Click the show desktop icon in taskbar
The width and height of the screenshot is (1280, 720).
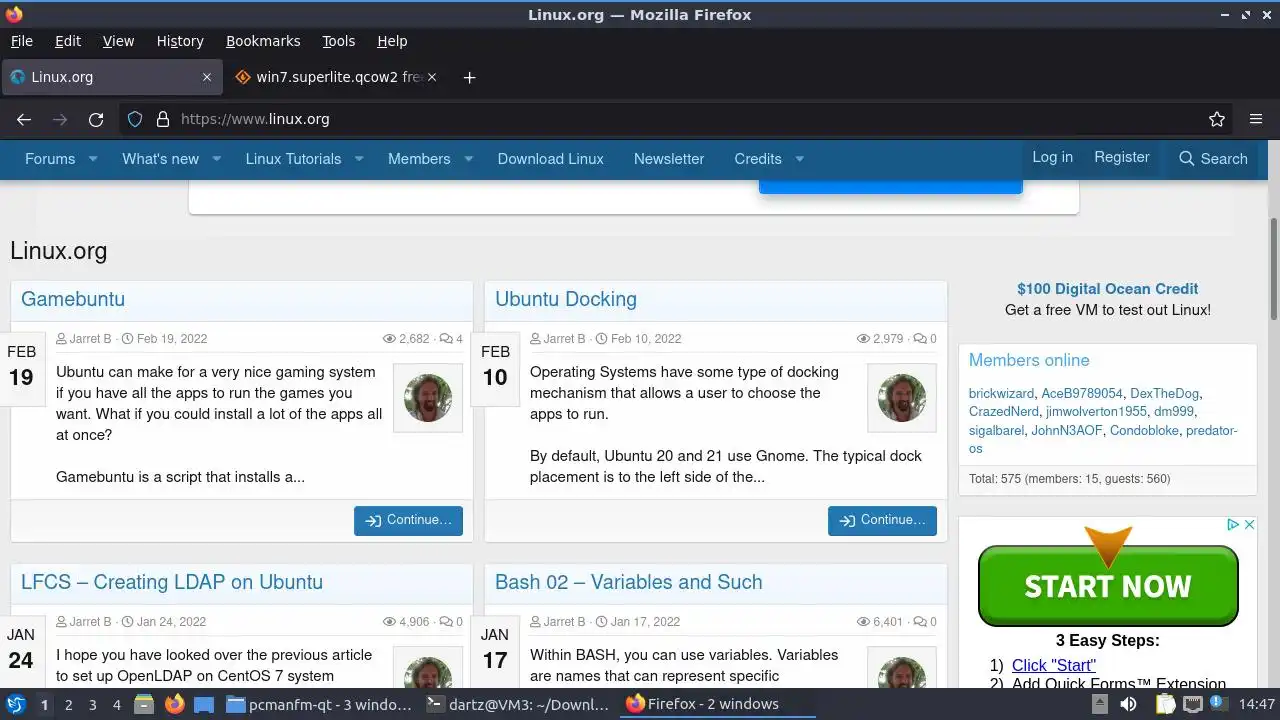tap(203, 704)
